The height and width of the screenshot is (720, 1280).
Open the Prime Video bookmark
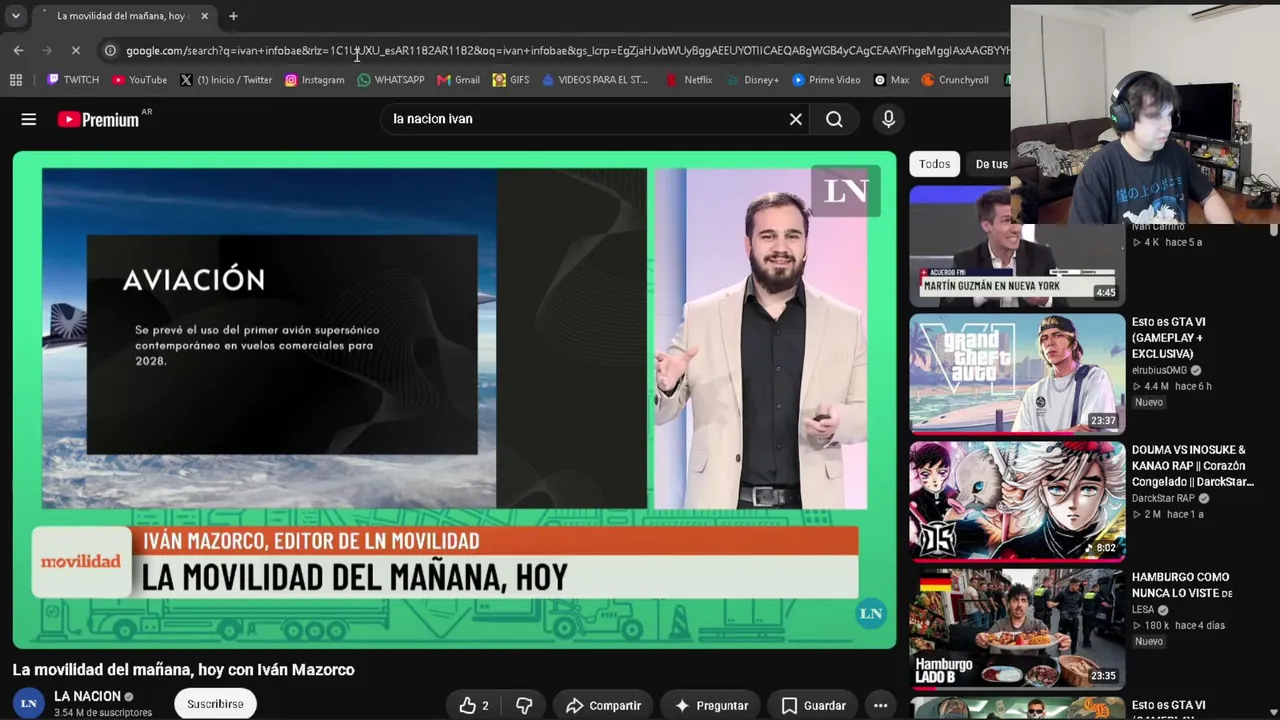click(826, 80)
